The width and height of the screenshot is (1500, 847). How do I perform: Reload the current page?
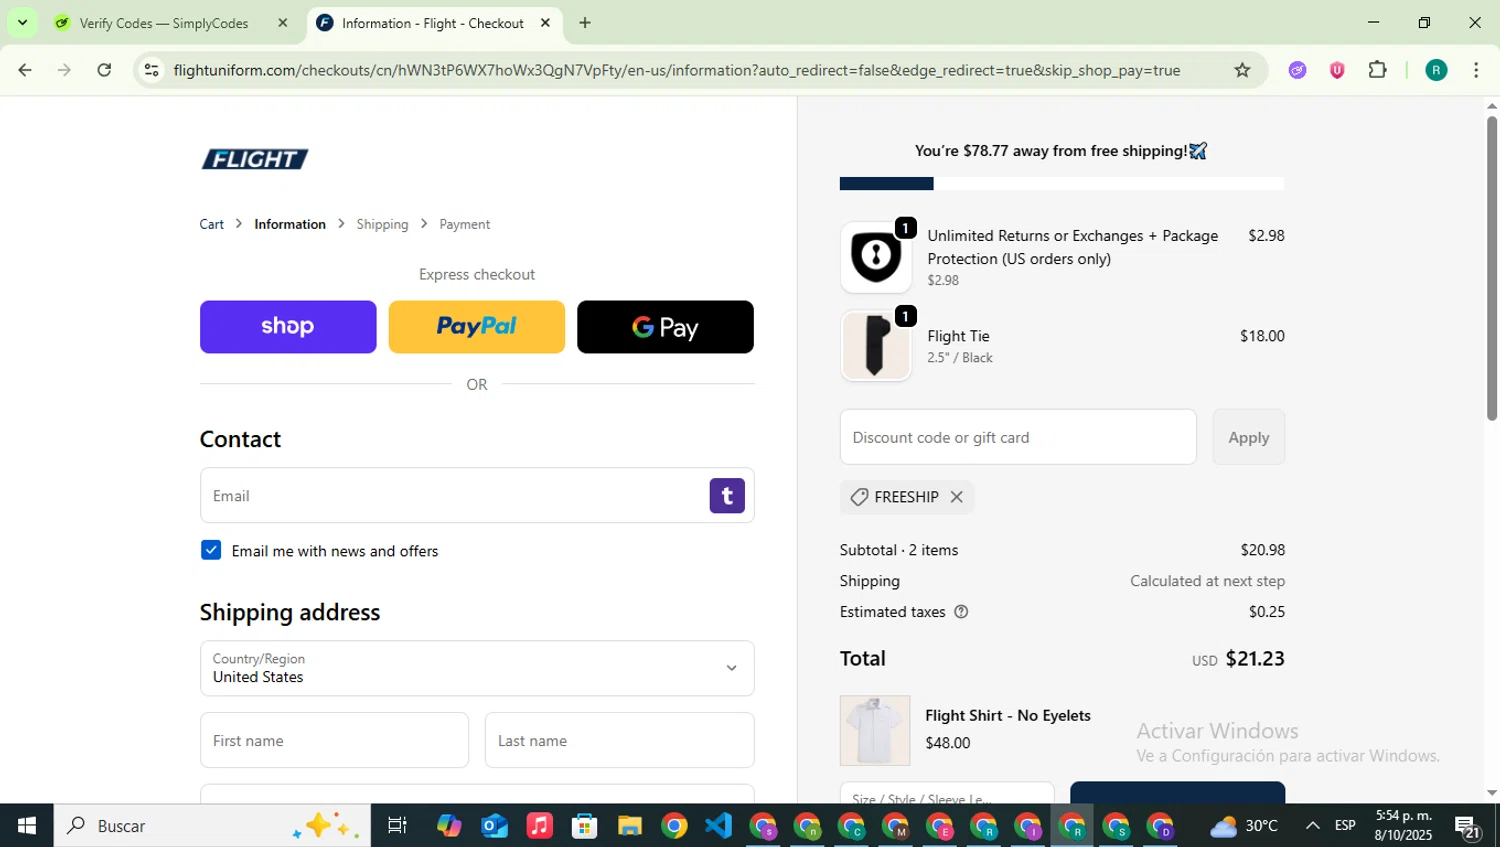104,70
